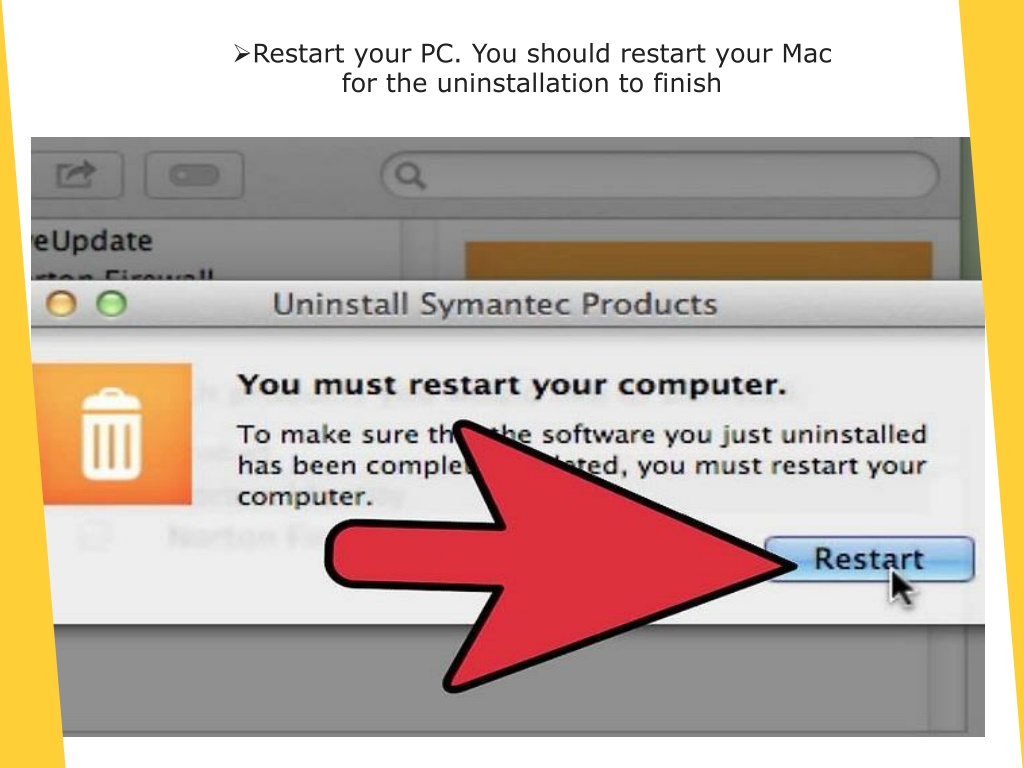The width and height of the screenshot is (1024, 768).
Task: Click the "To make sure" dialog message text
Action: pos(581,465)
